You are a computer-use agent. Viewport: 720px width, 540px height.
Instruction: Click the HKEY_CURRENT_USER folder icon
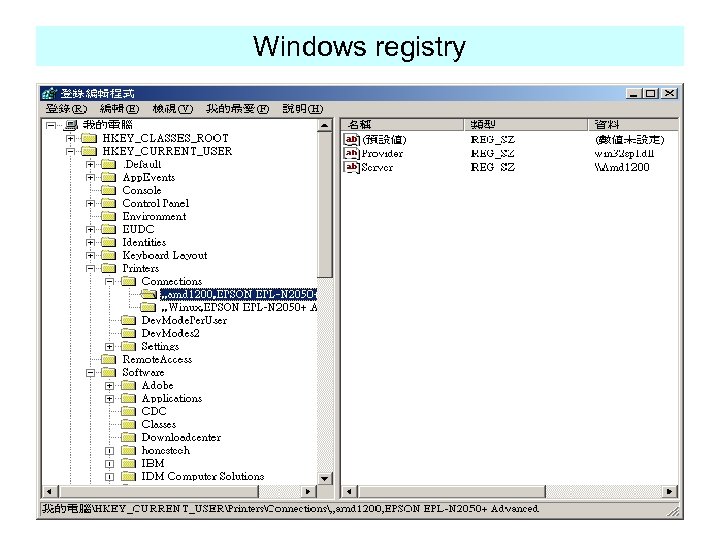click(89, 151)
